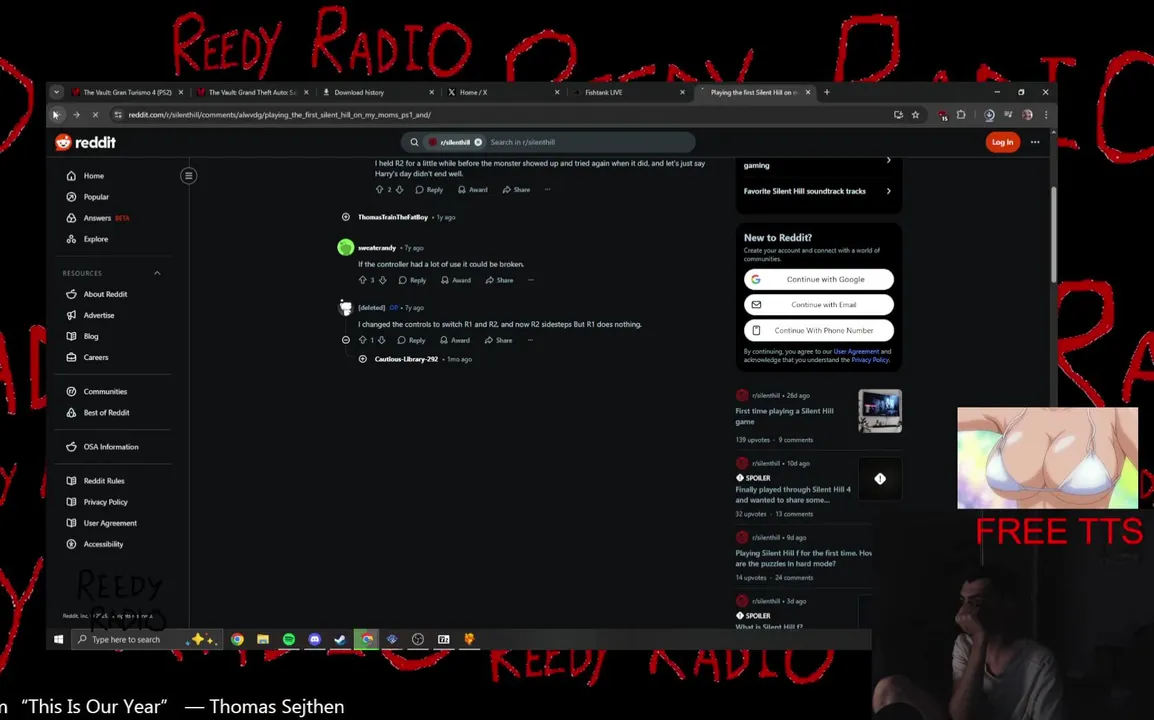Click Continue with Email
Image resolution: width=1154 pixels, height=720 pixels.
(x=818, y=305)
